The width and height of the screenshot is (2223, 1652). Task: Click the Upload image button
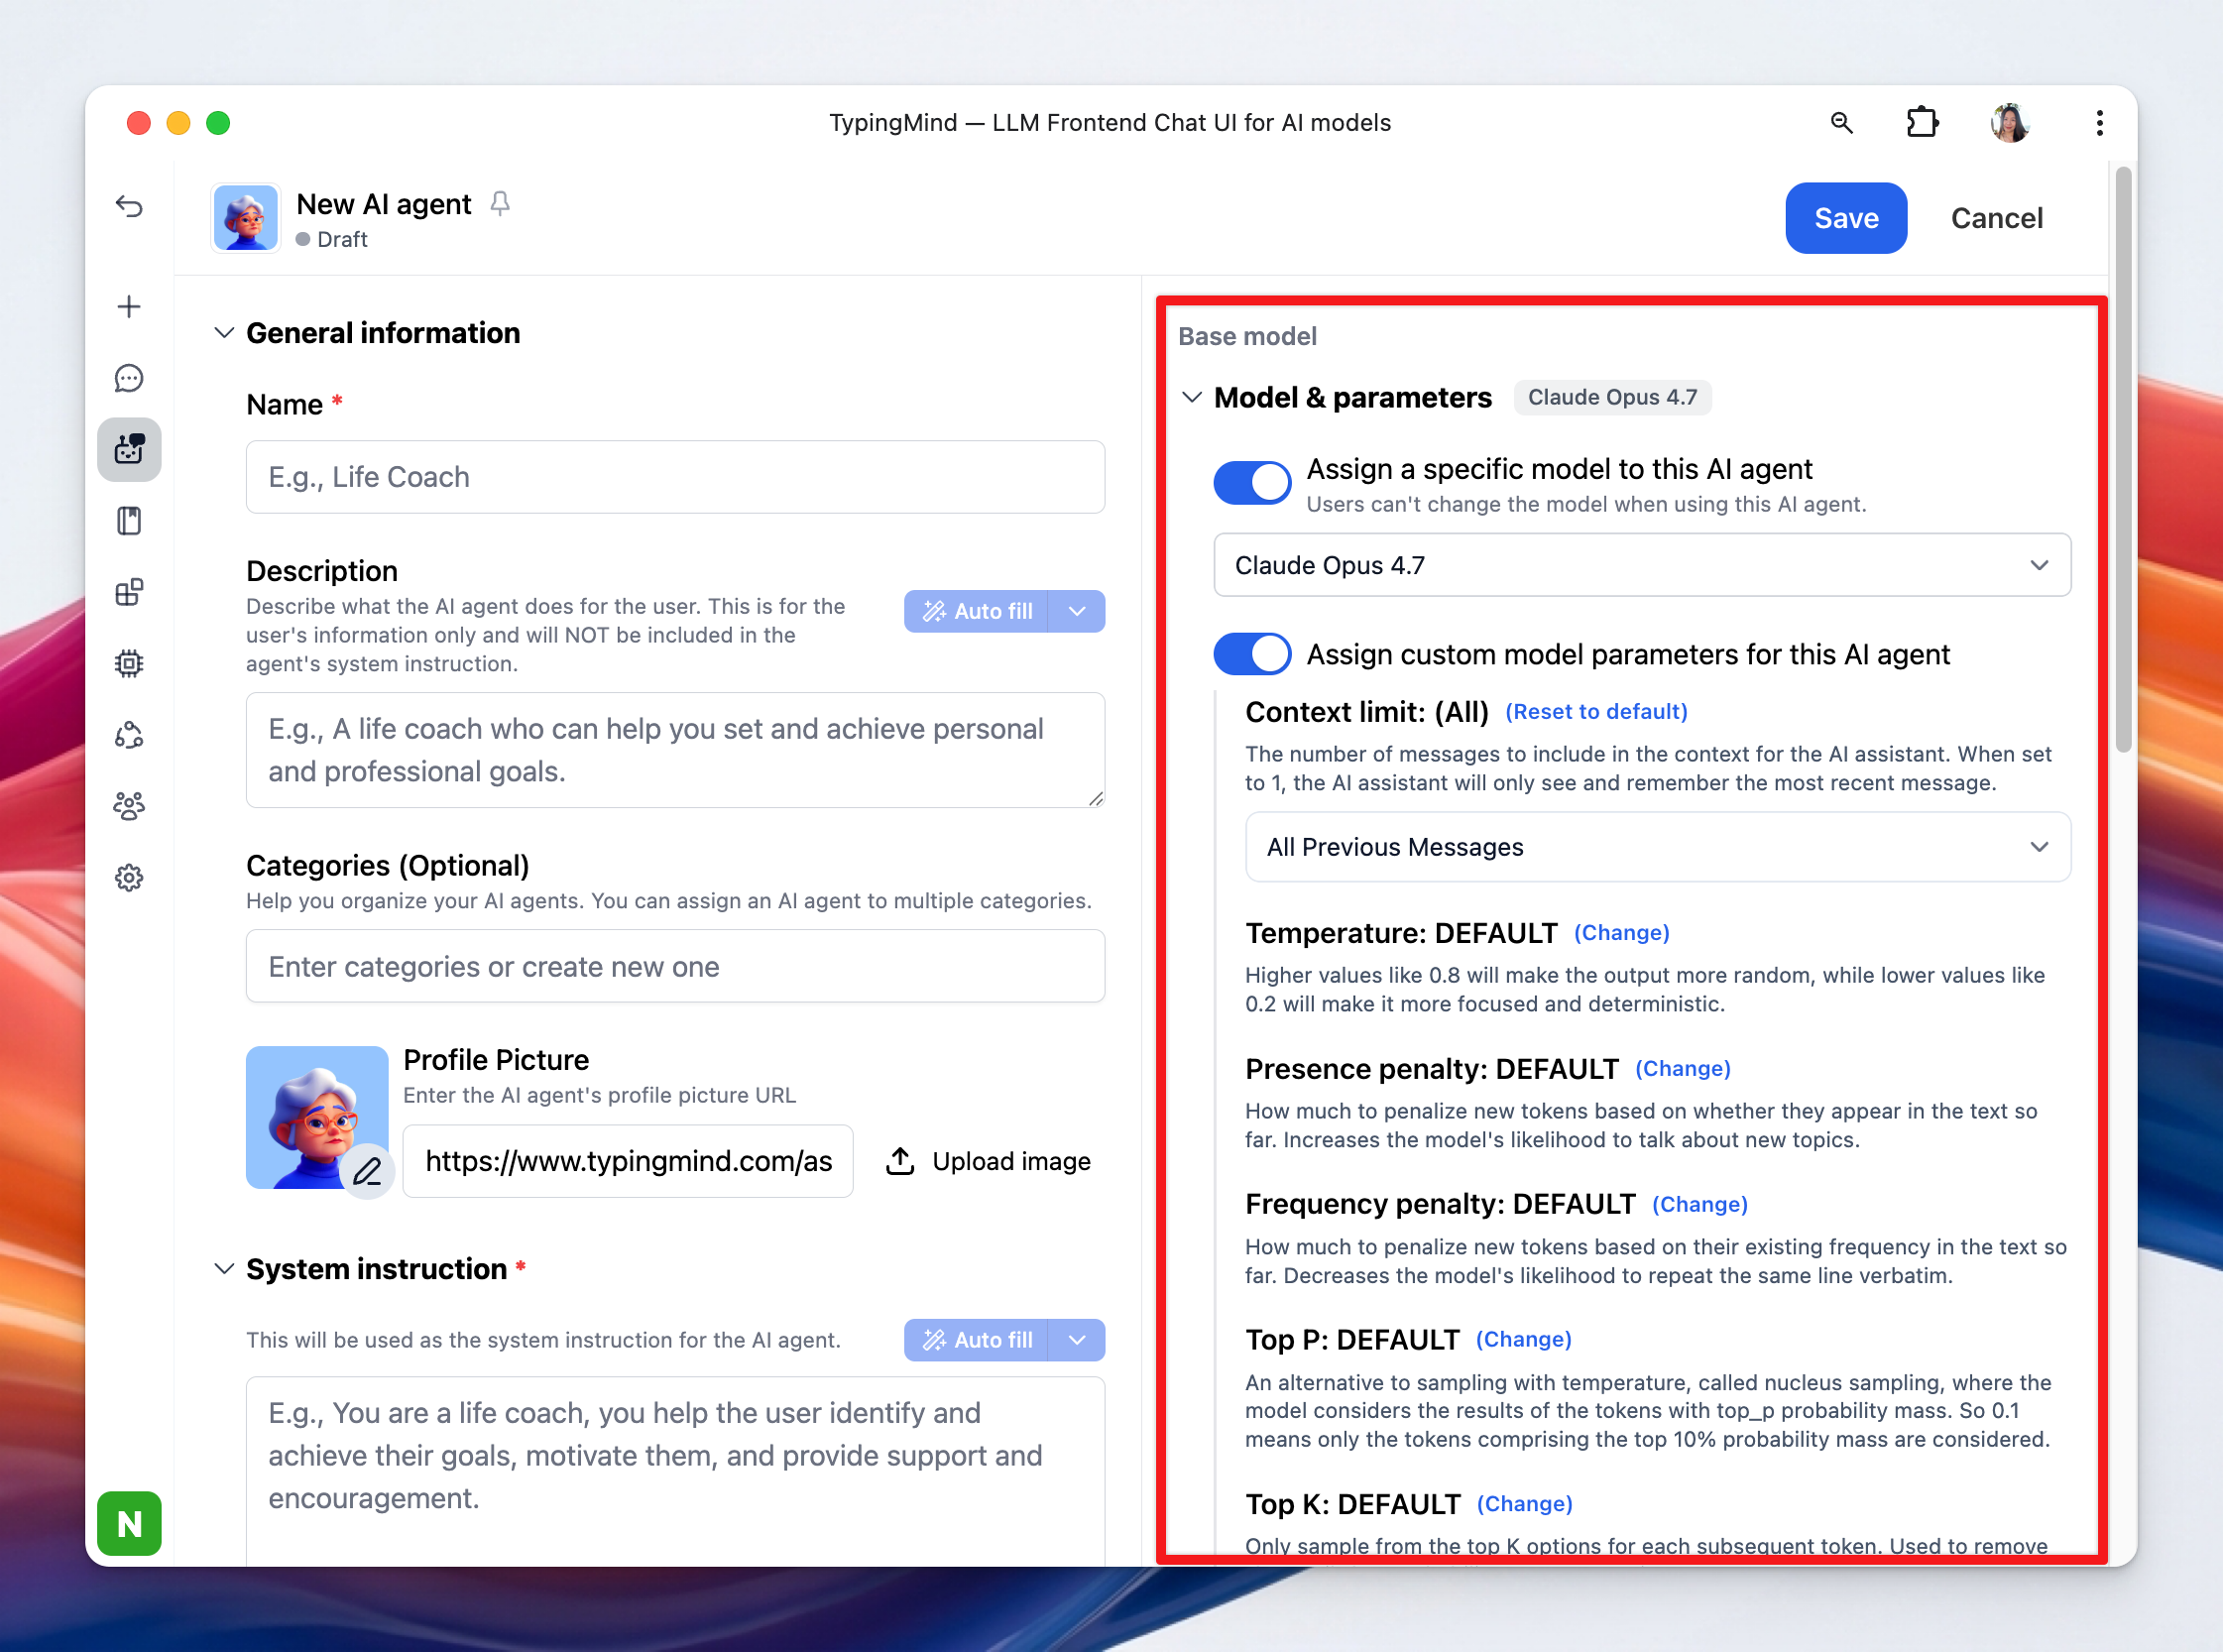pos(988,1161)
